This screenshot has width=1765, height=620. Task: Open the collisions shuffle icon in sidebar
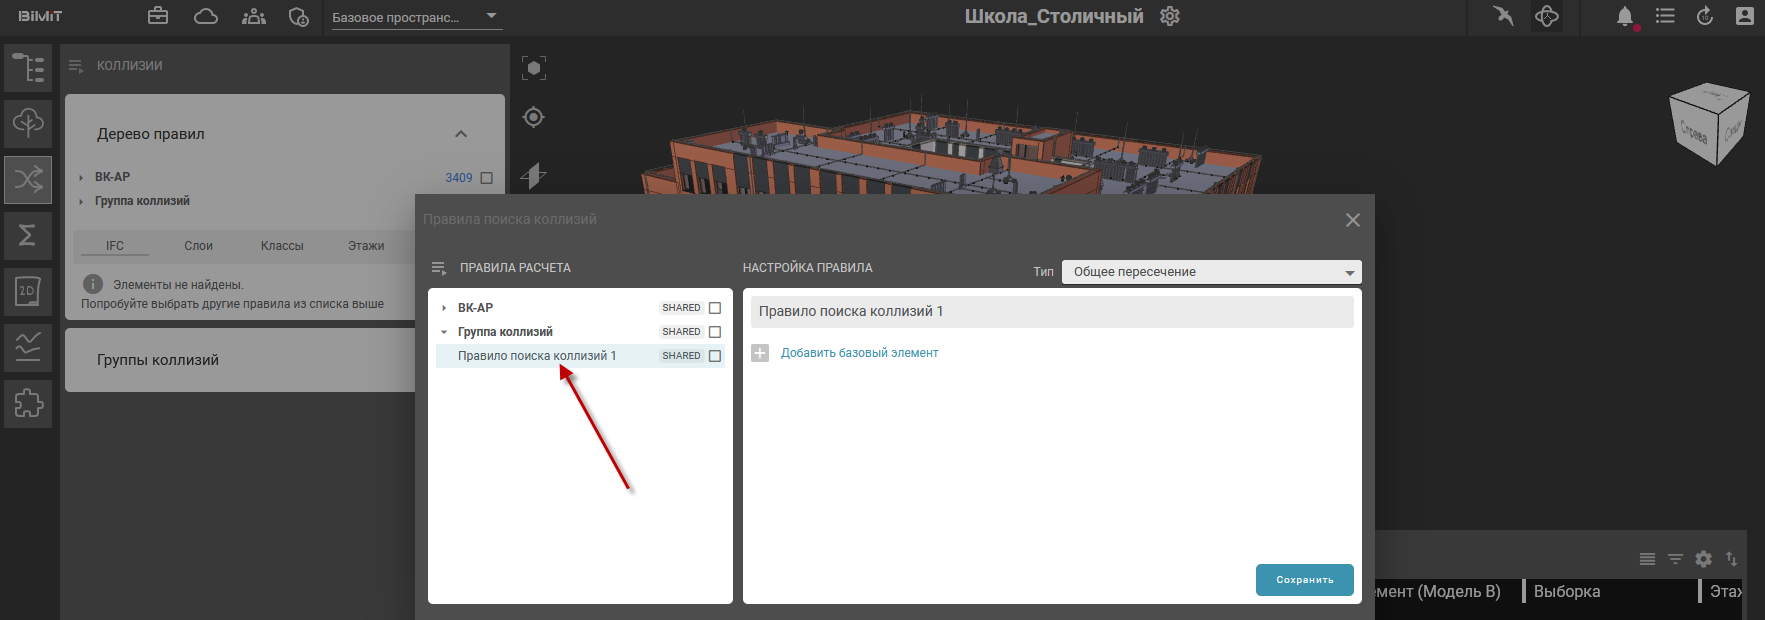point(28,180)
